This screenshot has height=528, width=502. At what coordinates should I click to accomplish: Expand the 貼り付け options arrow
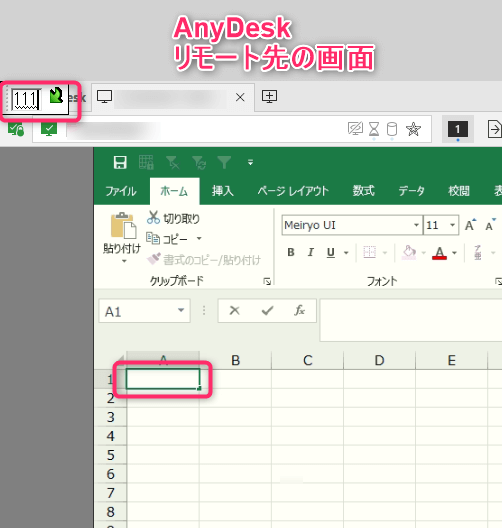coord(124,261)
